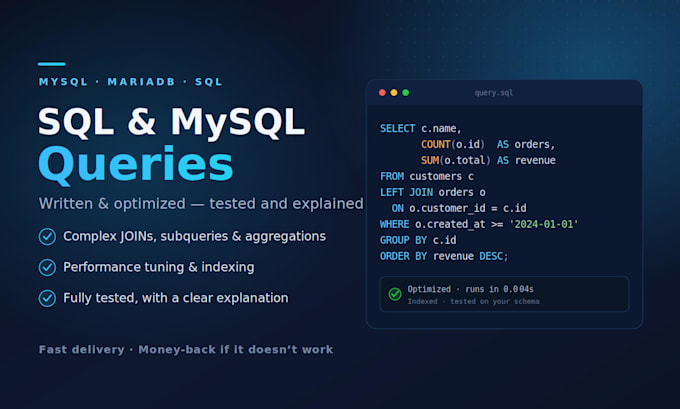Click 'Indexed · tested on your schema' text

point(474,301)
